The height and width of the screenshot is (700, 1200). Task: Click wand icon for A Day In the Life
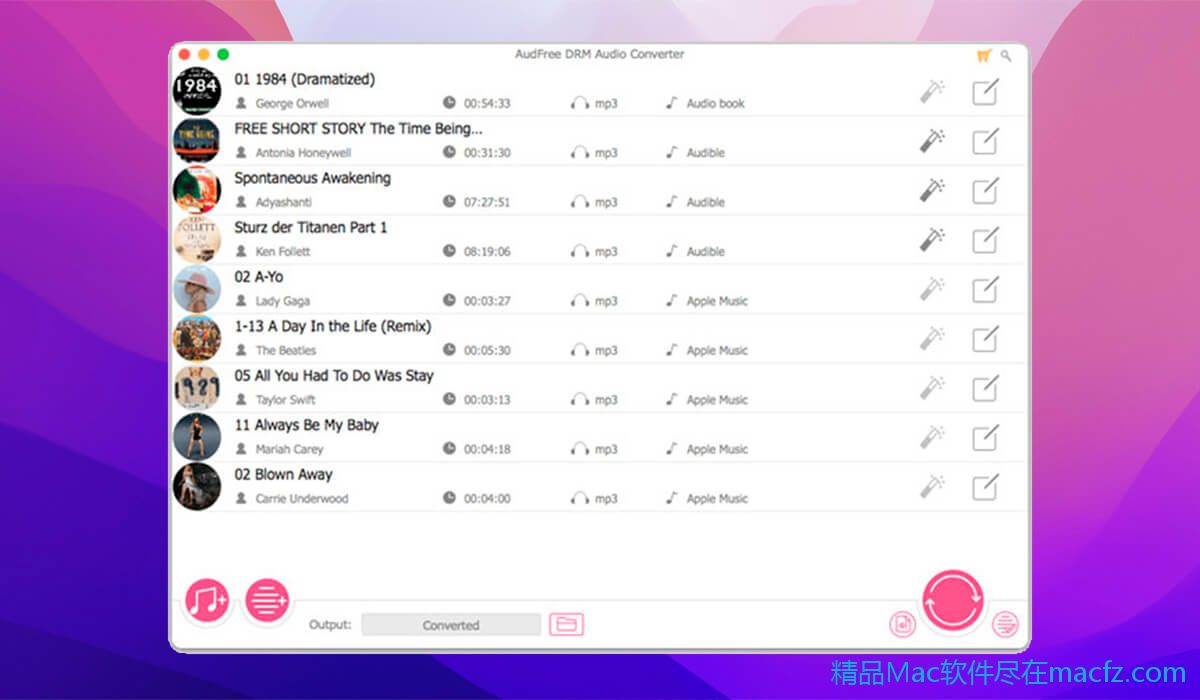[x=932, y=338]
